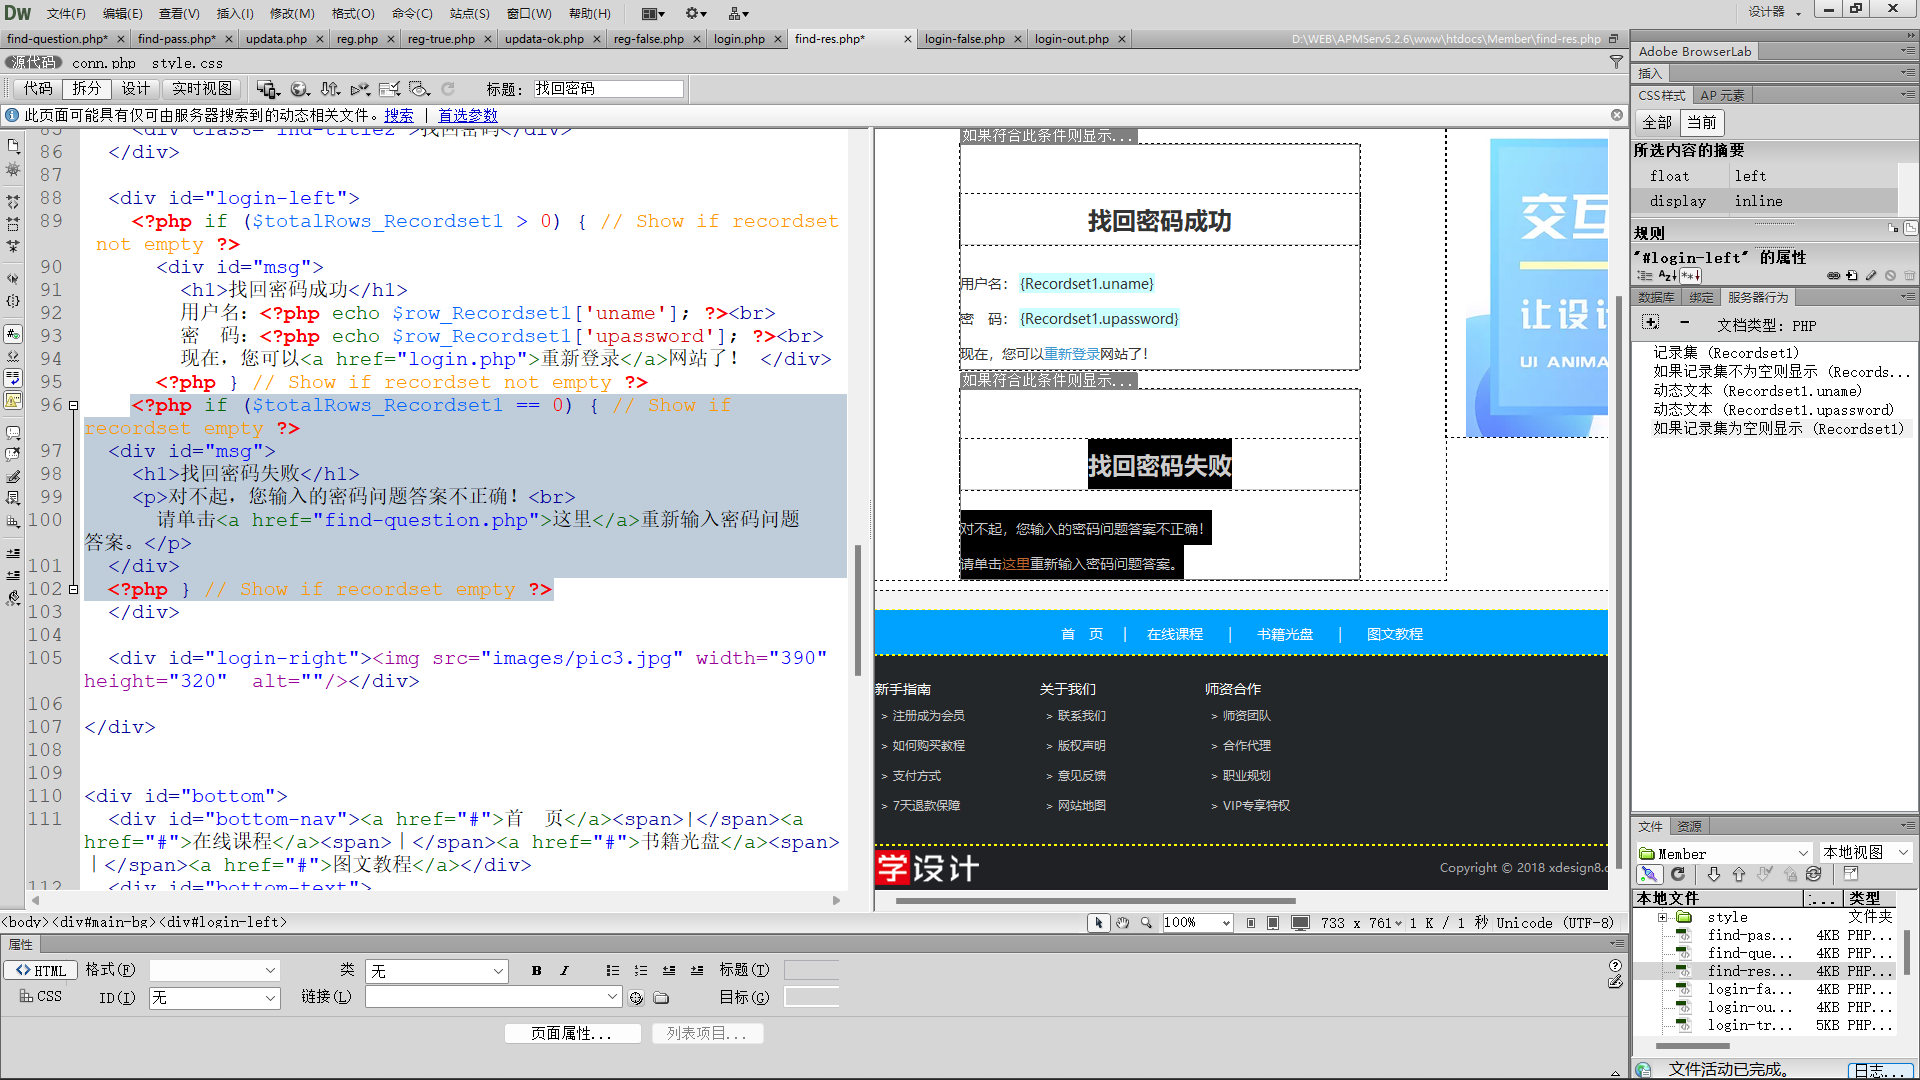Viewport: 1920px width, 1080px height.
Task: Open the 修改(M) menu
Action: [292, 13]
